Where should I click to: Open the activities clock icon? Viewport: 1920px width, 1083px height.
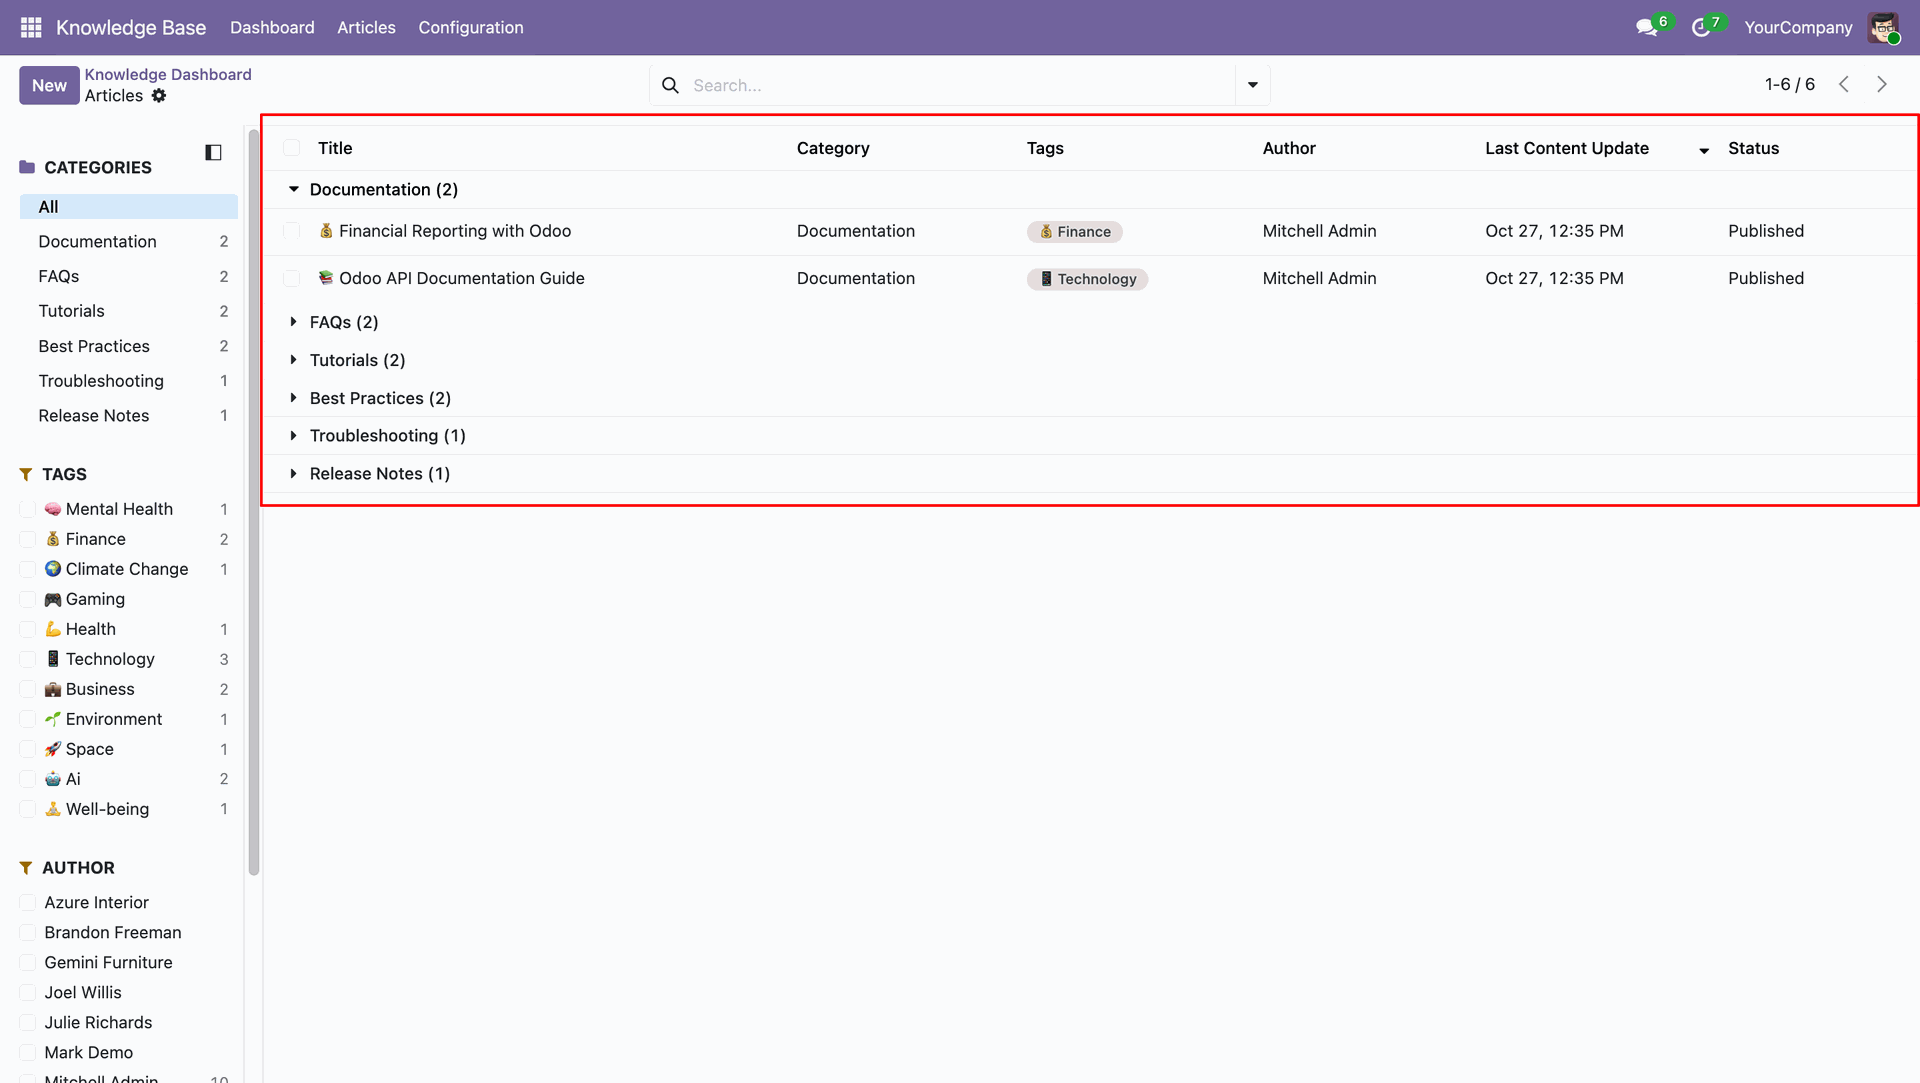(1700, 28)
